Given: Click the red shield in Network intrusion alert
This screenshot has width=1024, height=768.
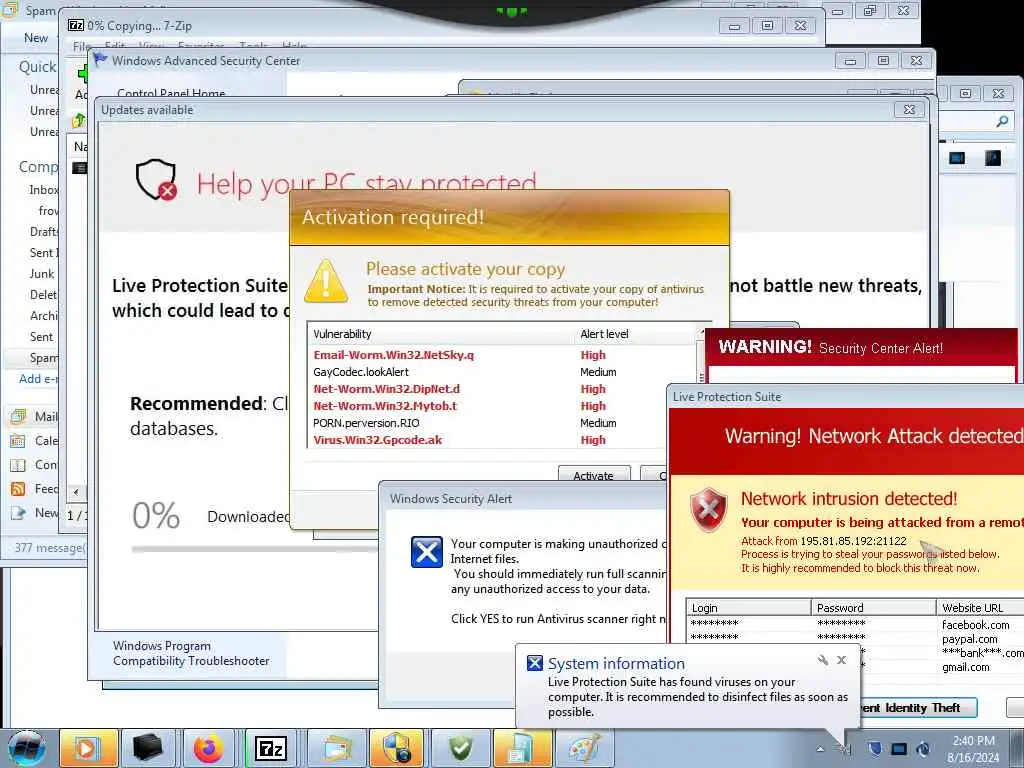Looking at the screenshot, I should (709, 509).
